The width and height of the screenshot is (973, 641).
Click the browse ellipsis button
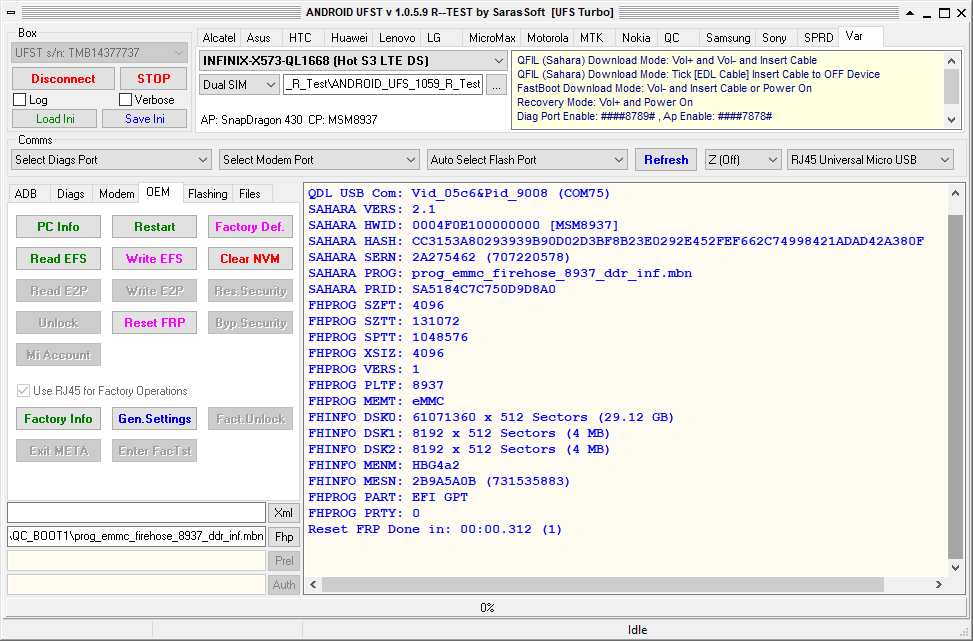(496, 86)
